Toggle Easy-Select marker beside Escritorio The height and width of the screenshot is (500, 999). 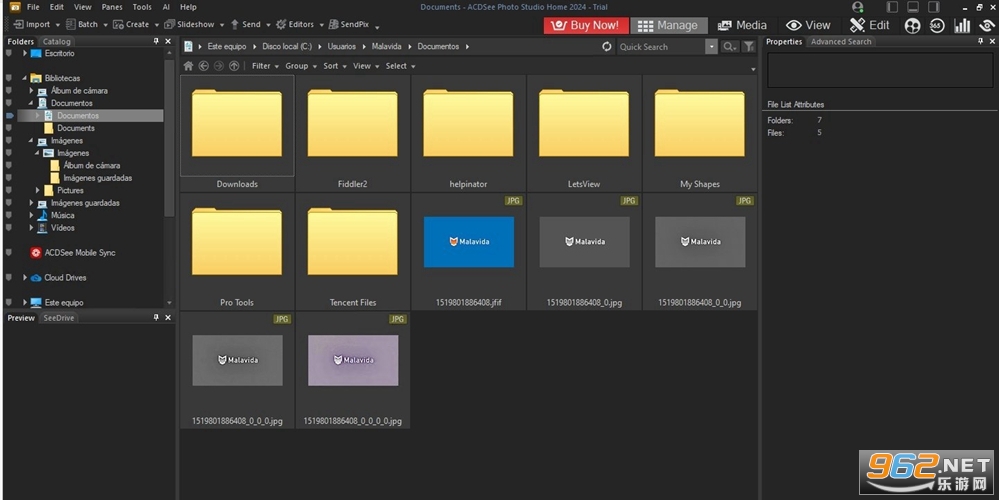[9, 54]
